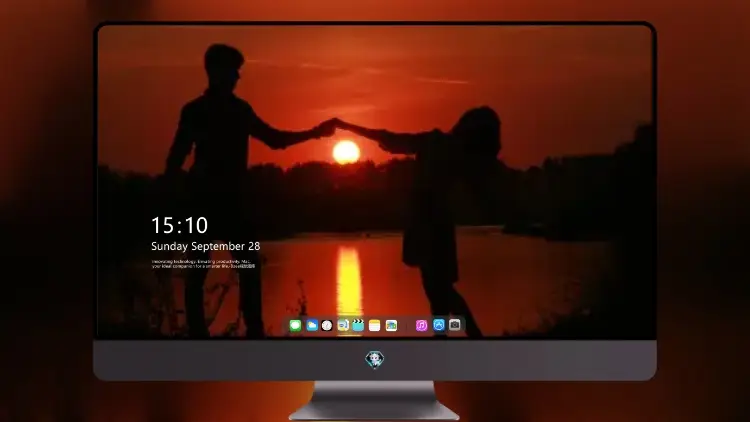Open the photo gallery icon in the dock
Viewport: 750px width, 422px height.
[391, 325]
